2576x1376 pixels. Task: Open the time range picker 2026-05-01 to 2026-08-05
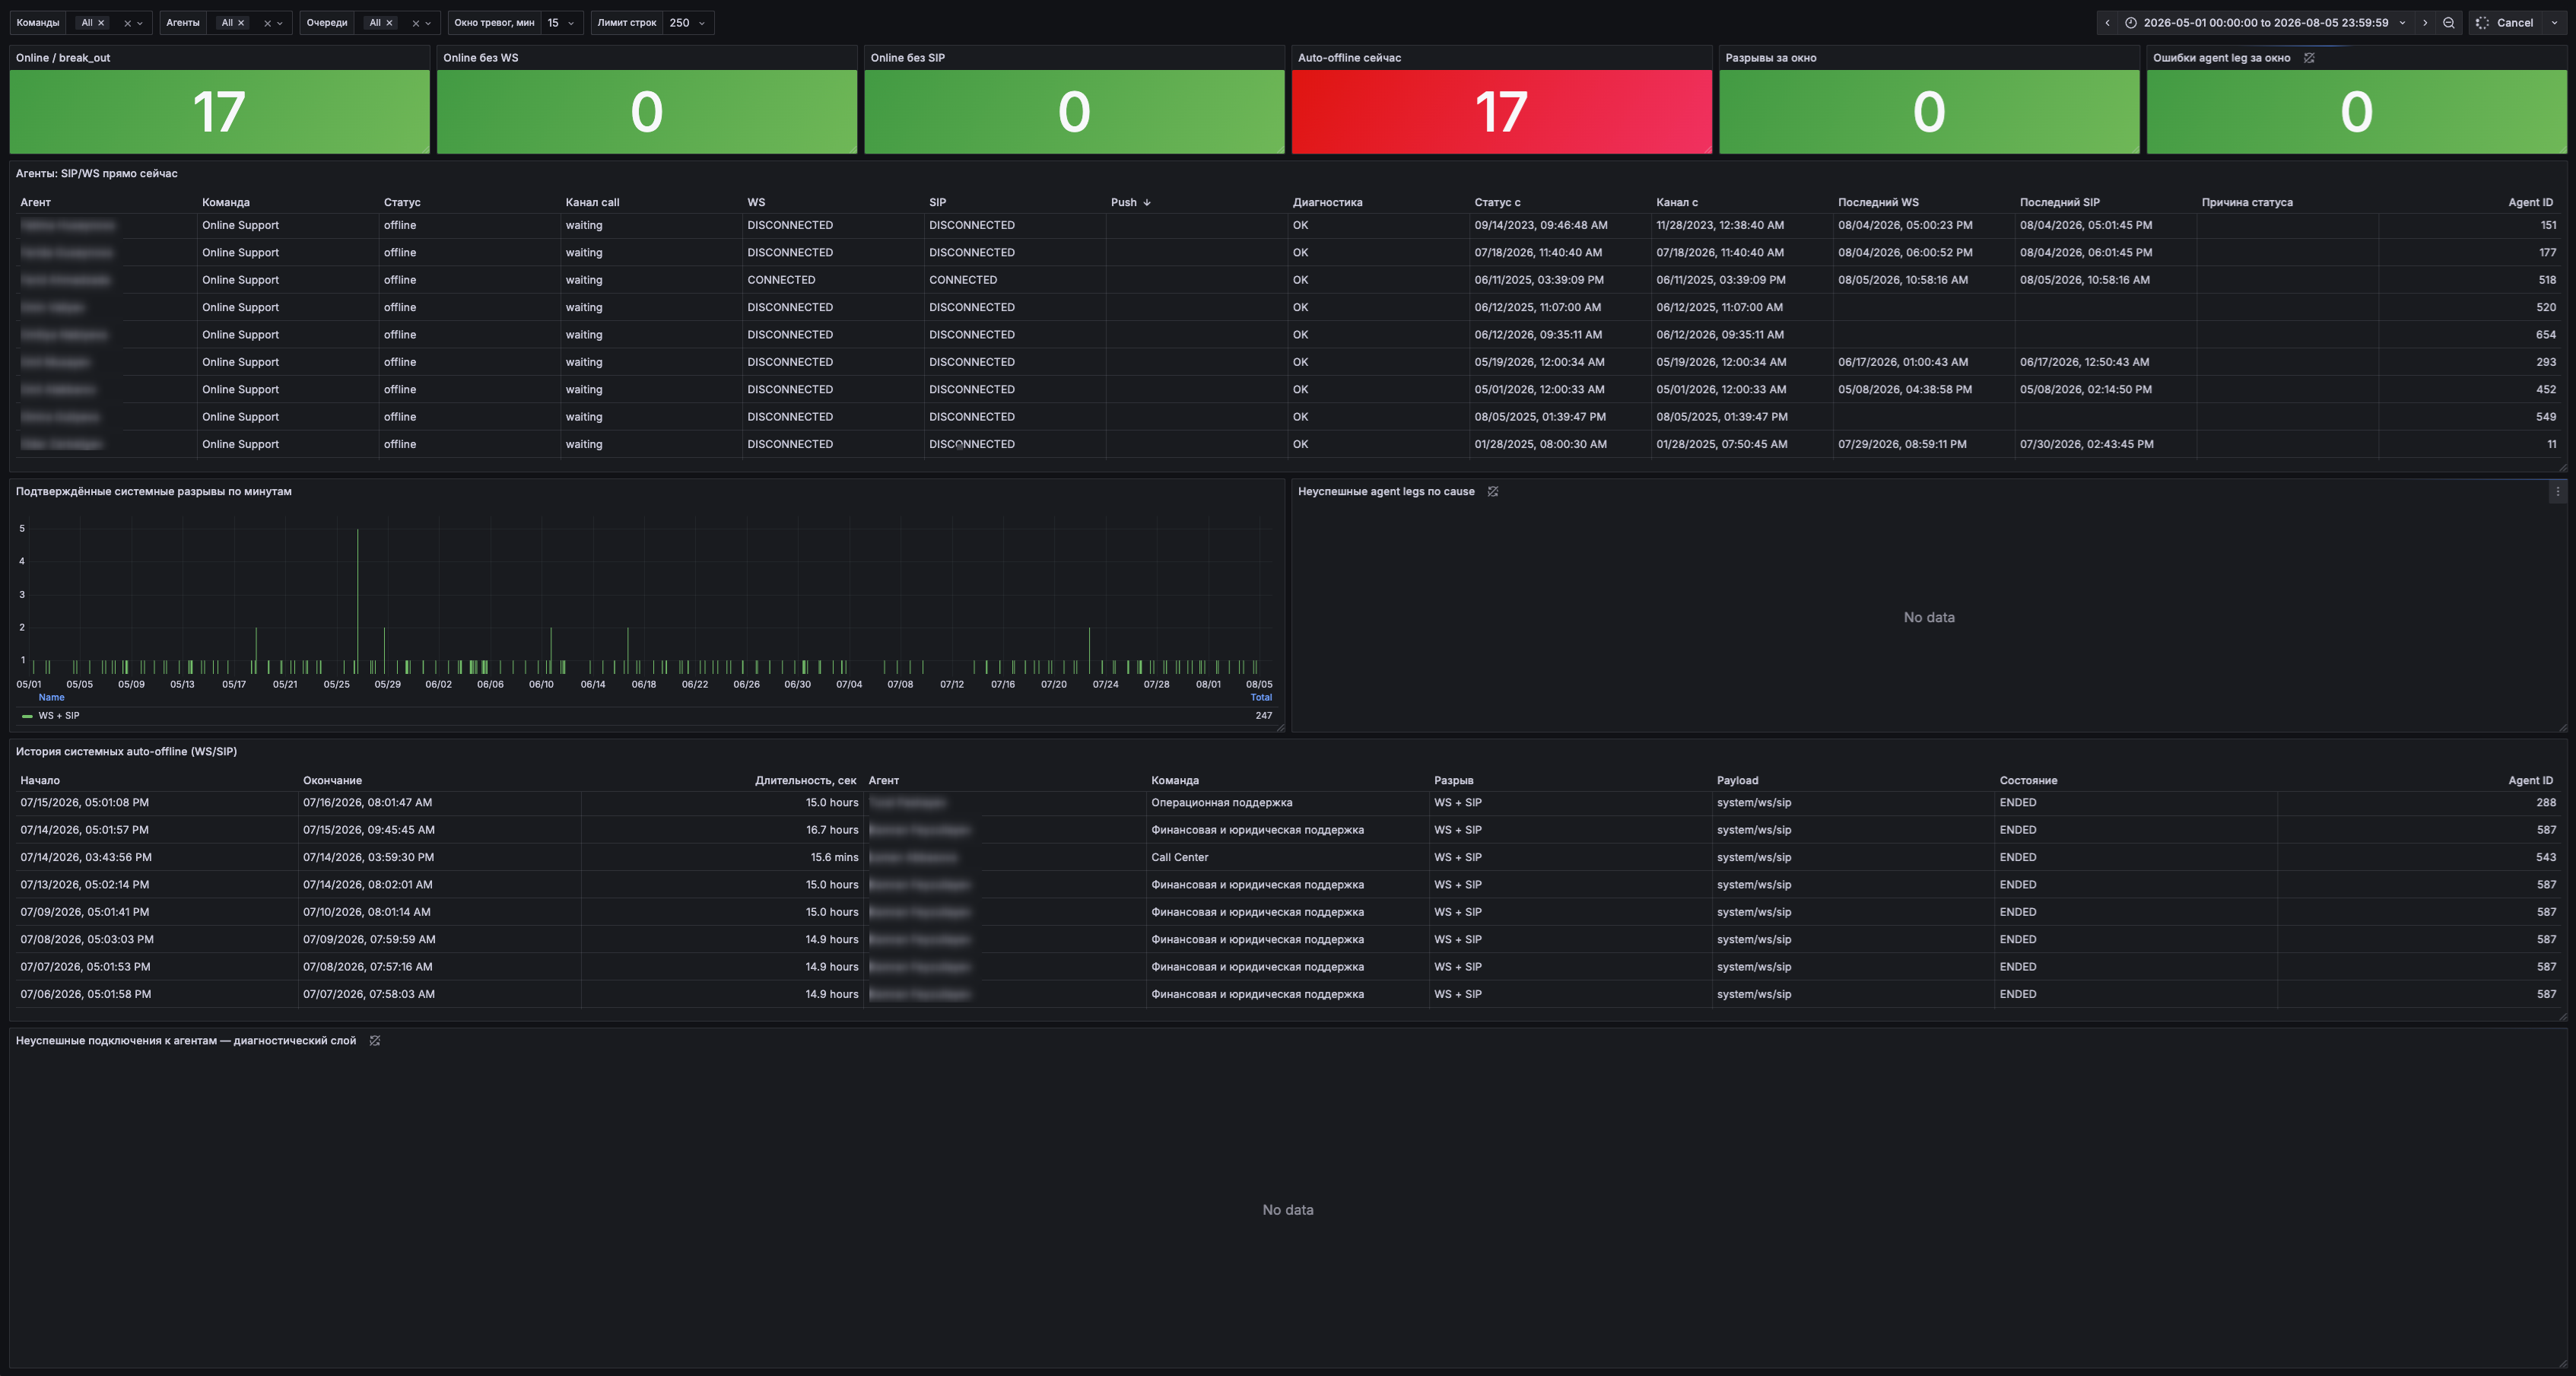pos(2265,23)
